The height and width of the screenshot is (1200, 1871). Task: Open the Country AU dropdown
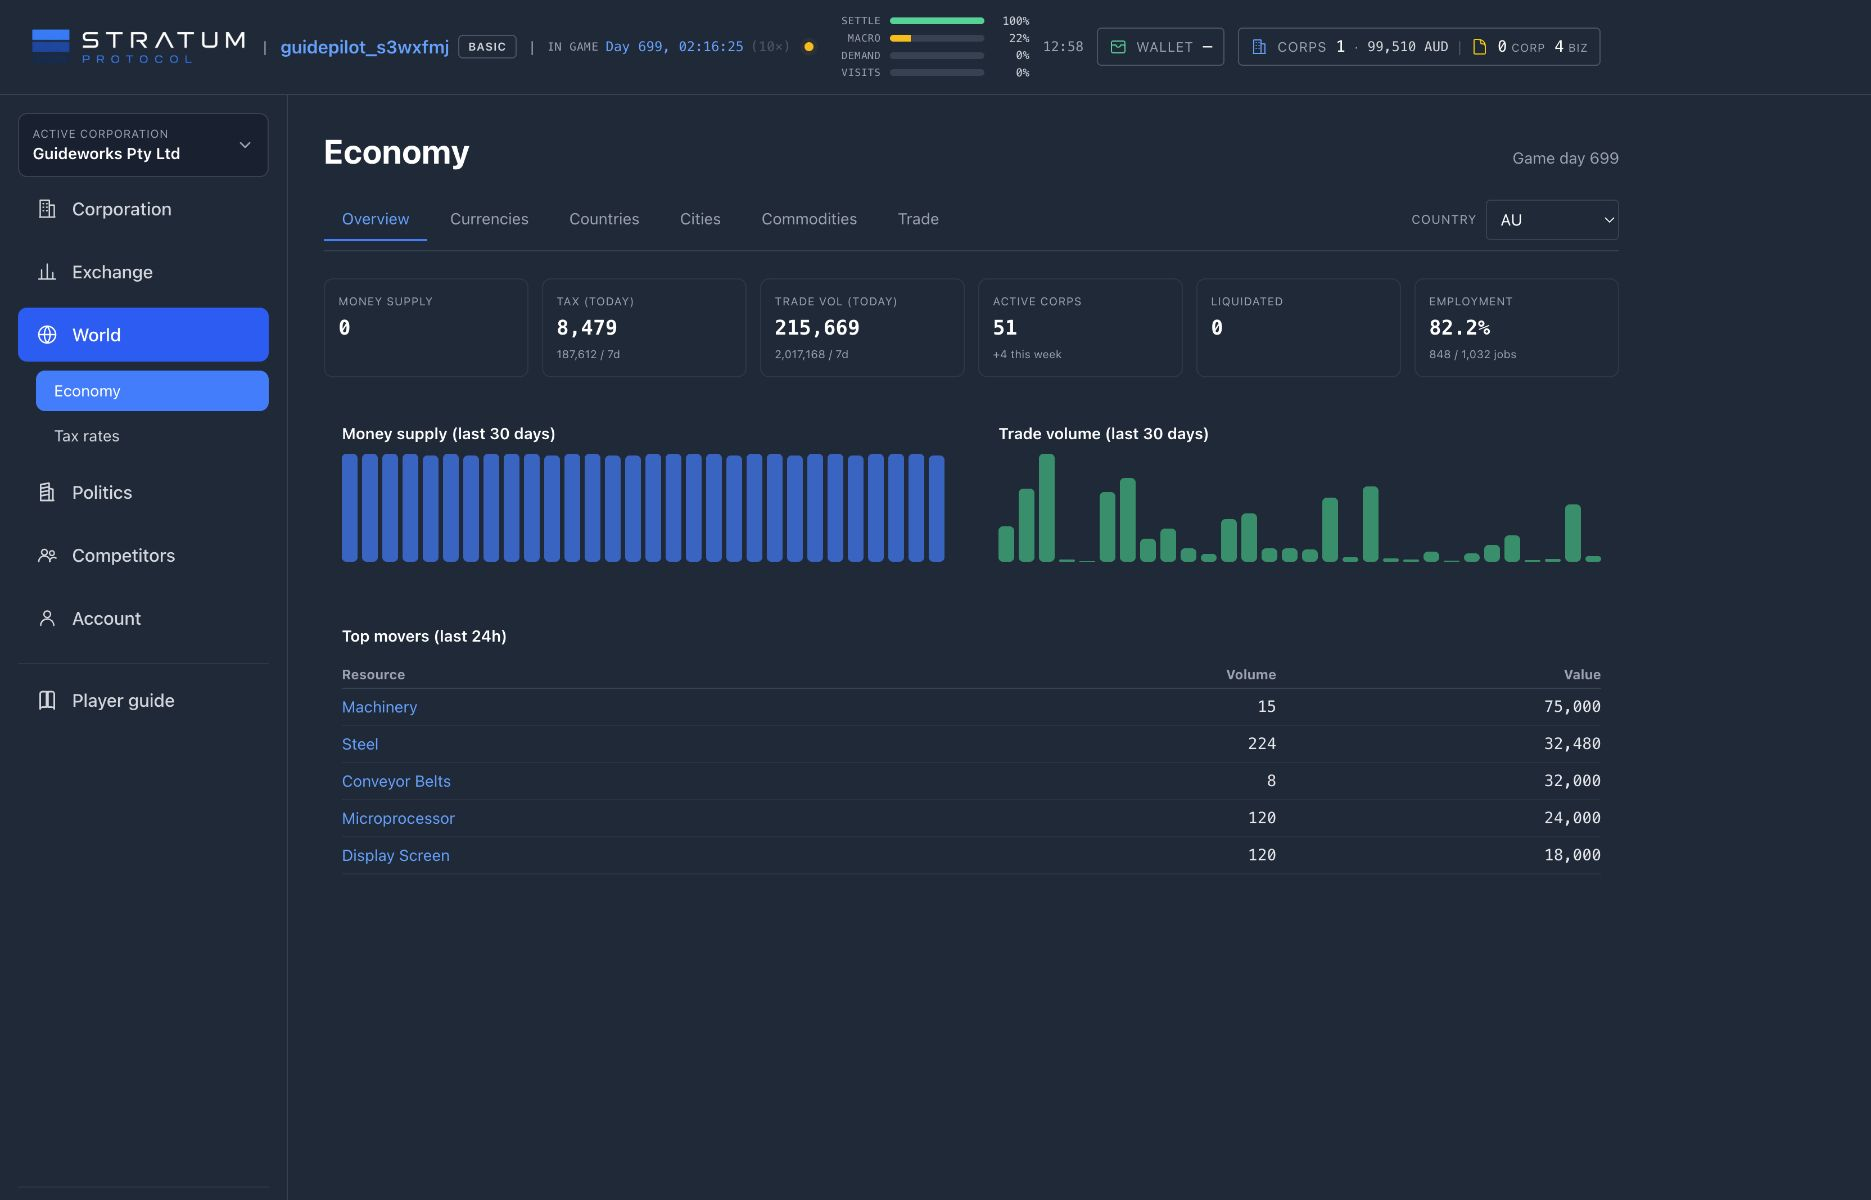1552,220
